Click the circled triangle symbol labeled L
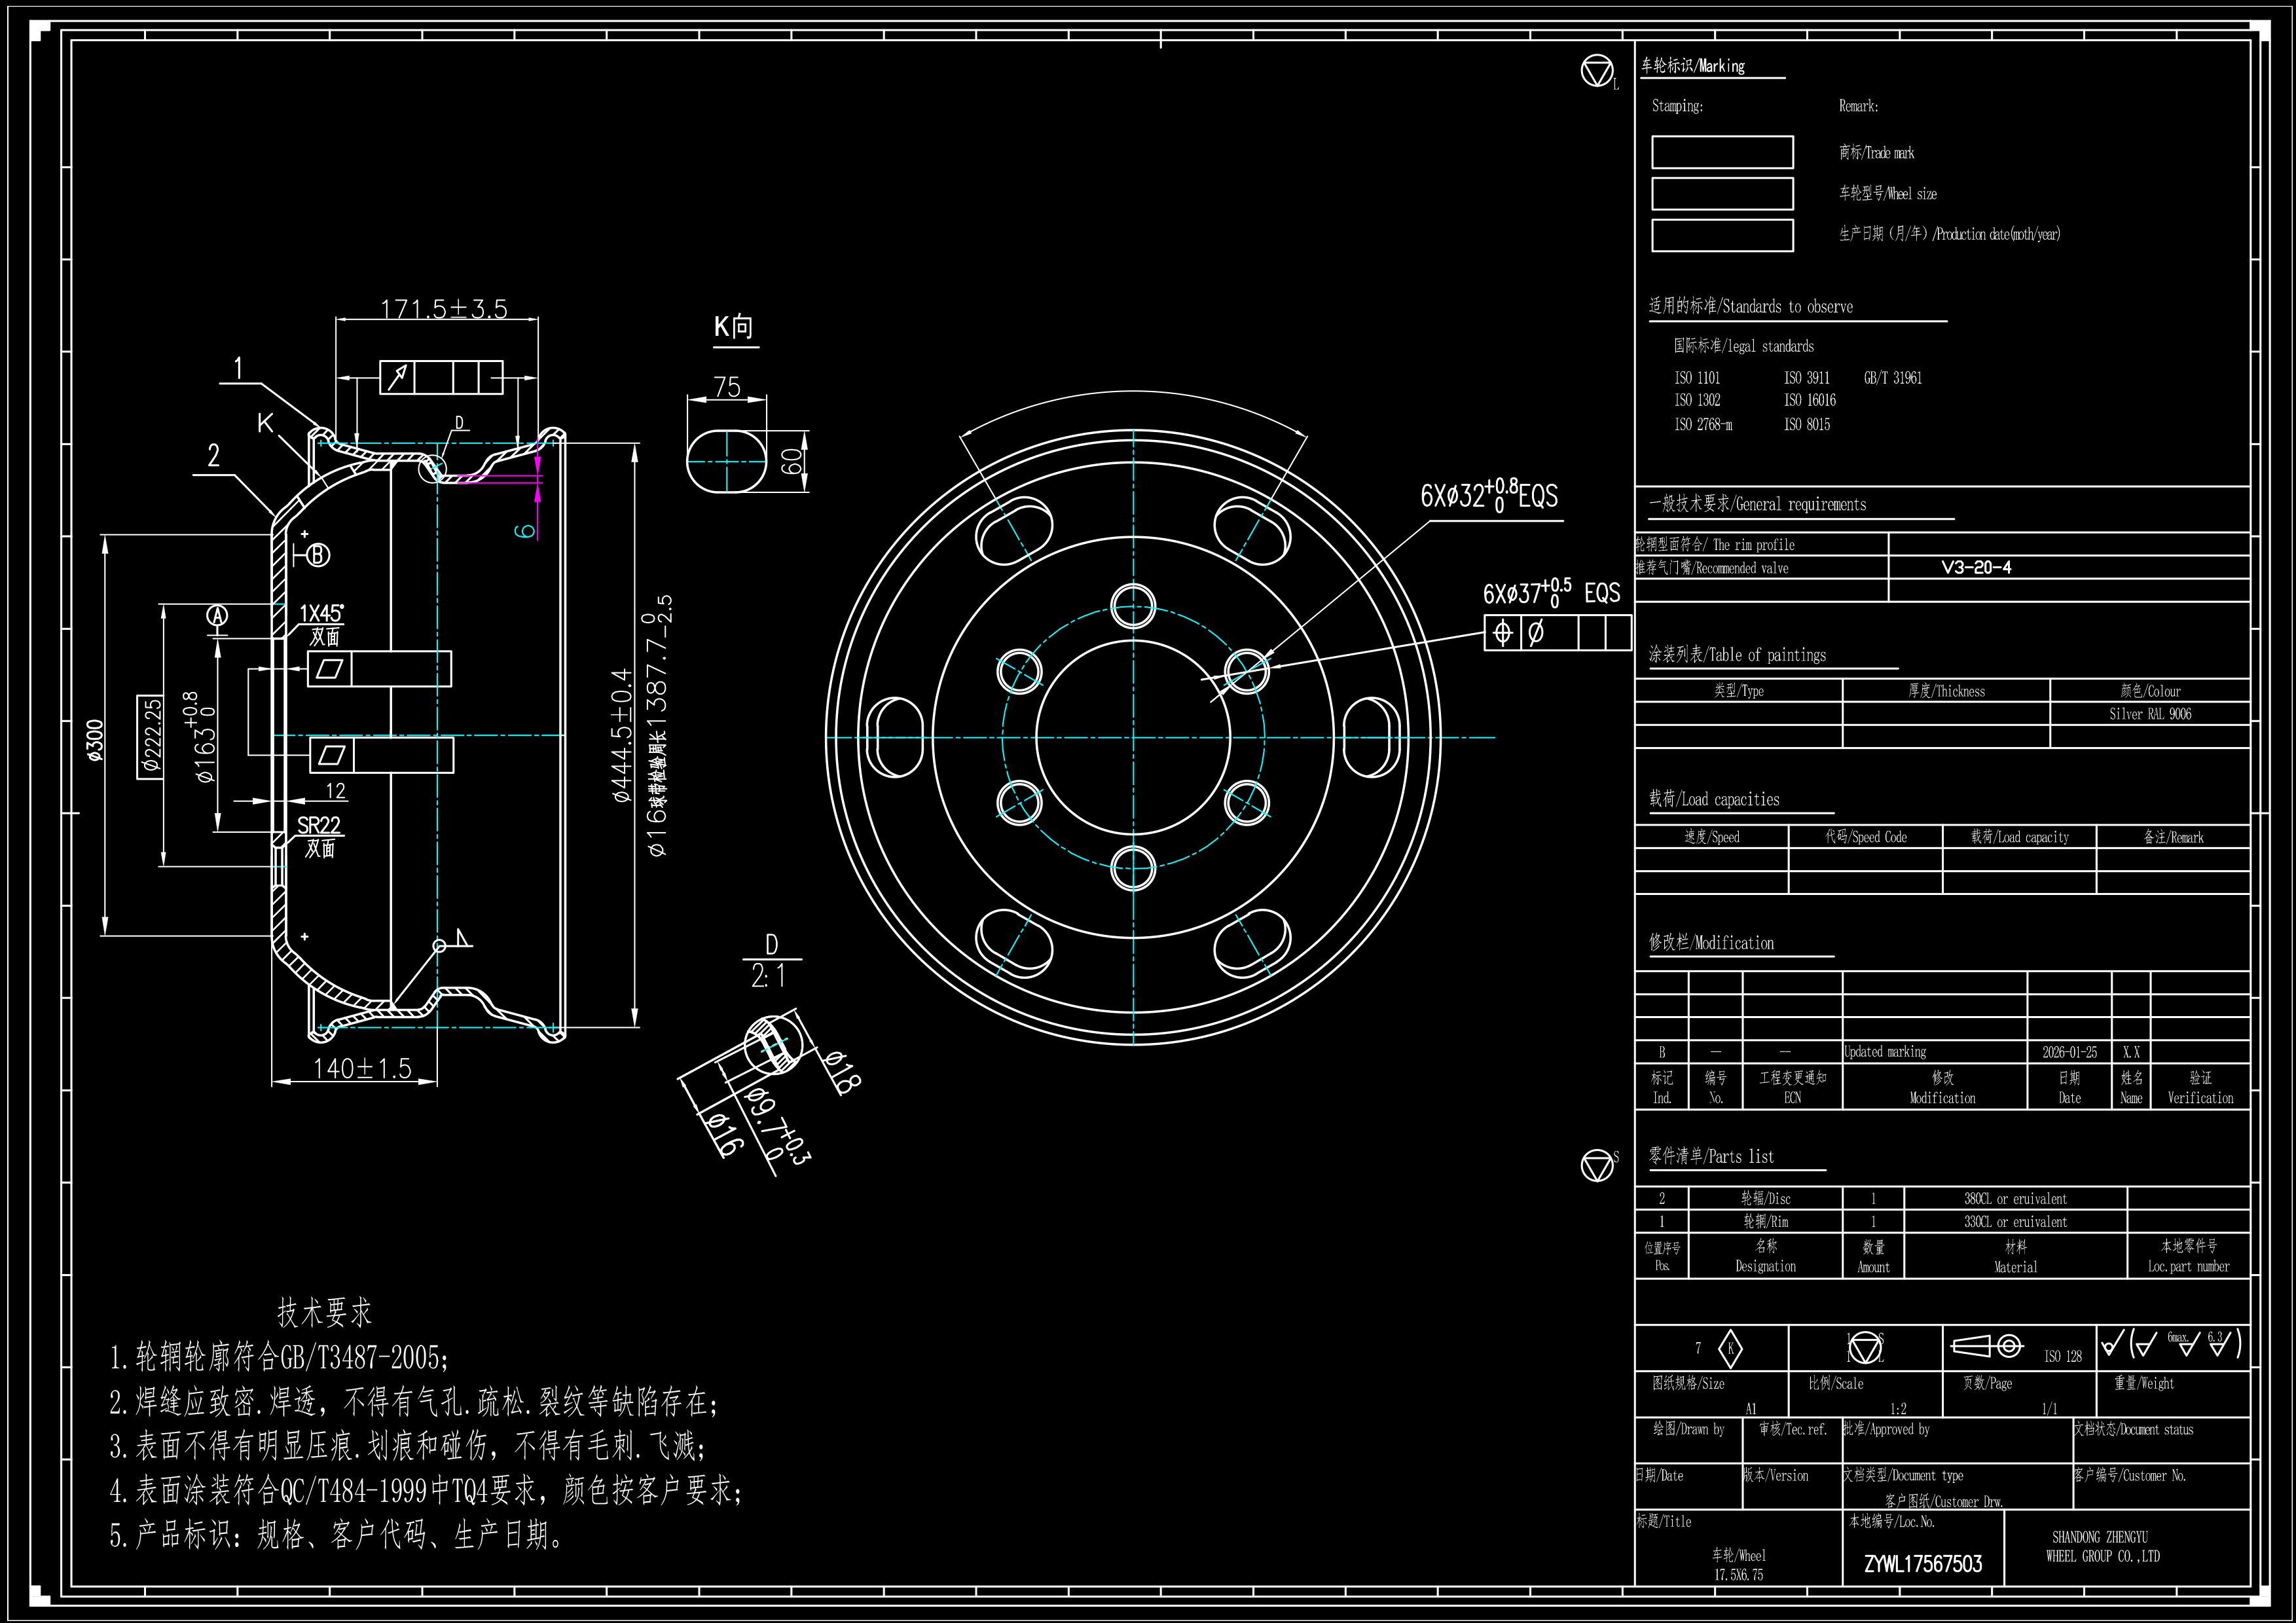 coord(1596,71)
